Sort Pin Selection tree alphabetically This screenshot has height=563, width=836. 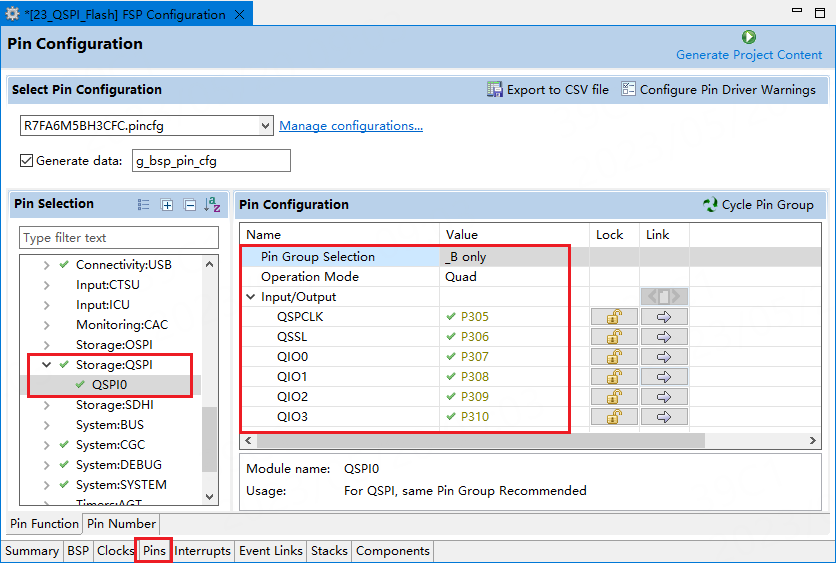pos(212,205)
